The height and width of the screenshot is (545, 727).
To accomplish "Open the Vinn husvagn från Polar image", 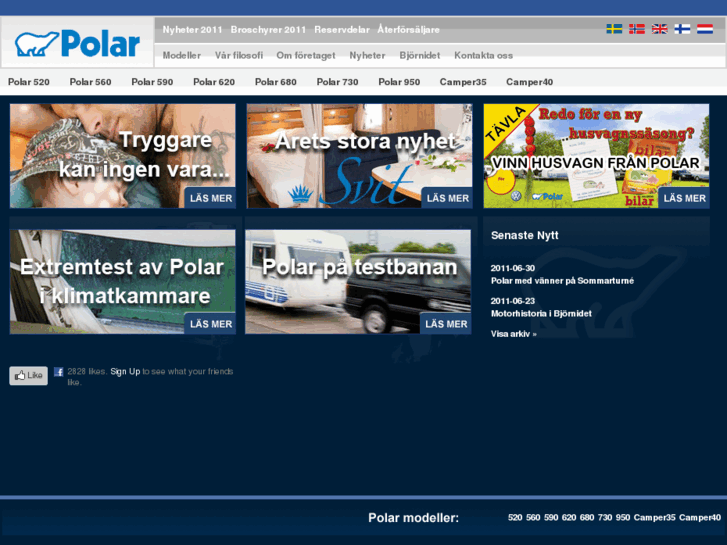I will (596, 156).
